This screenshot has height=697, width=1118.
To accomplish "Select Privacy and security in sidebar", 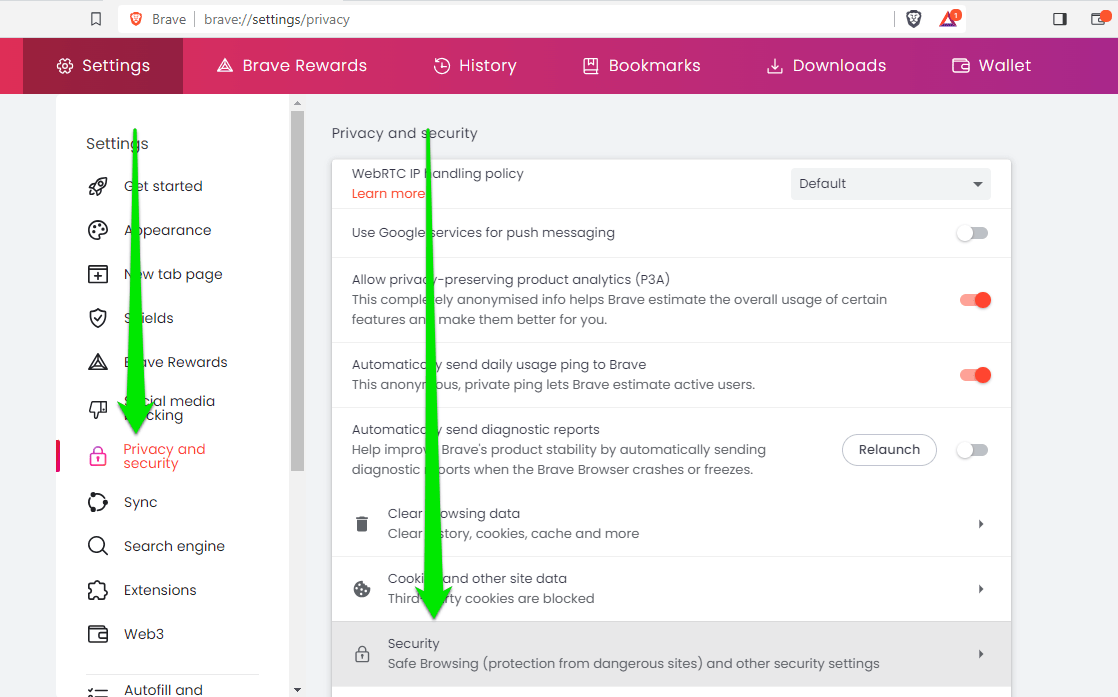I will (164, 456).
